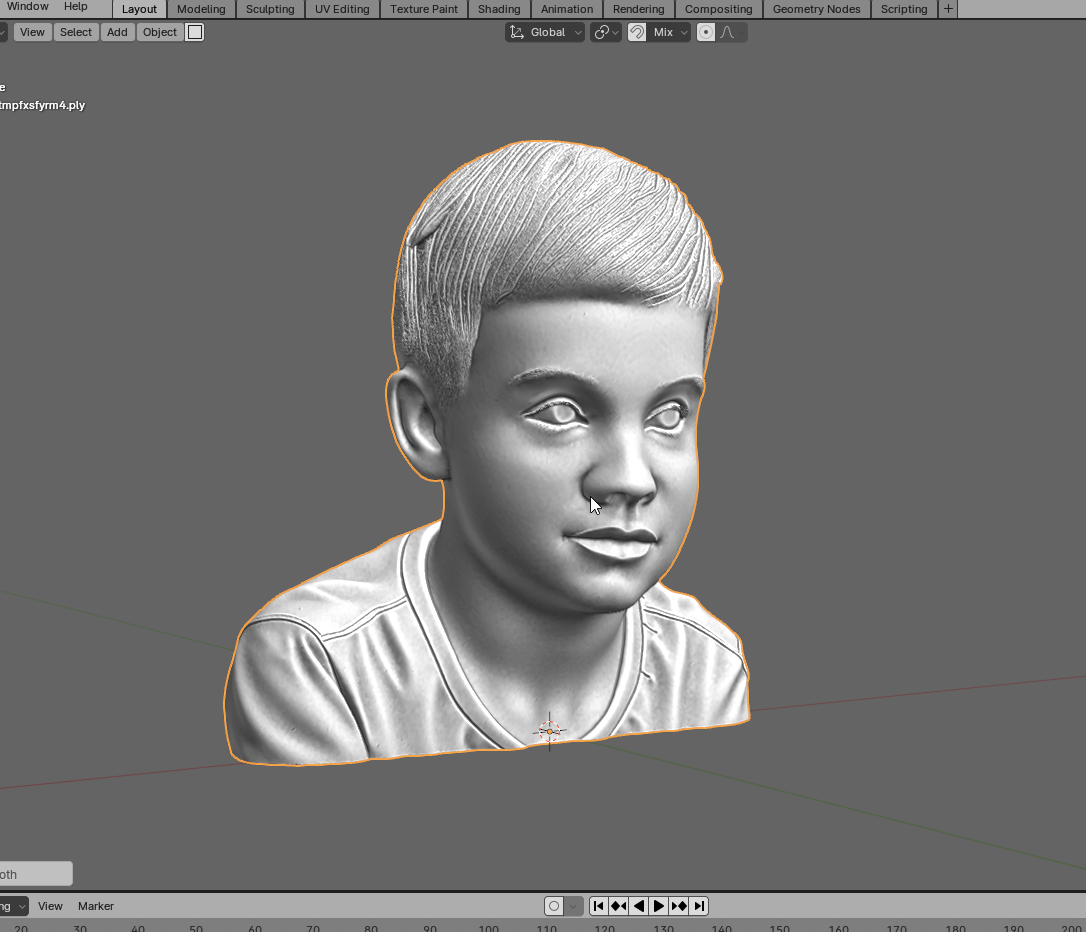The width and height of the screenshot is (1086, 932).
Task: Open the timeline Marker menu
Action: point(96,906)
